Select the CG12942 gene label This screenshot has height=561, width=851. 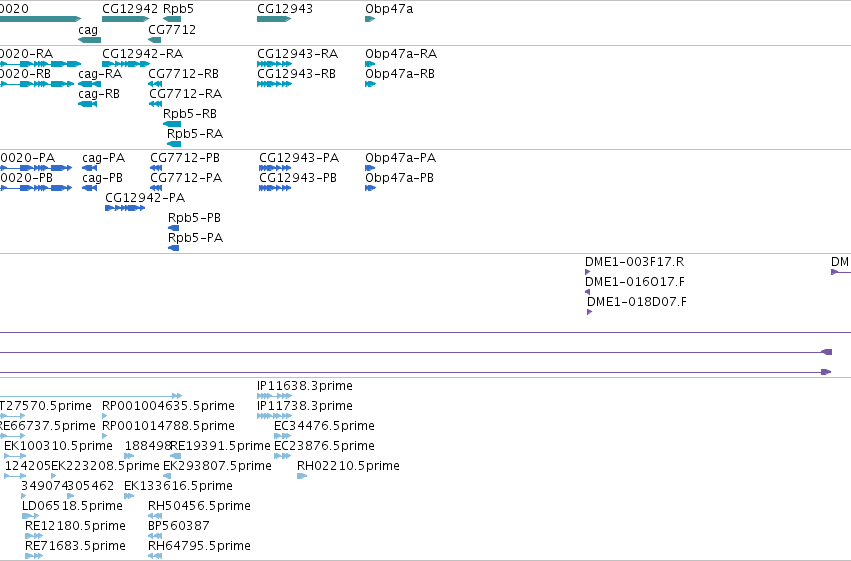[130, 9]
